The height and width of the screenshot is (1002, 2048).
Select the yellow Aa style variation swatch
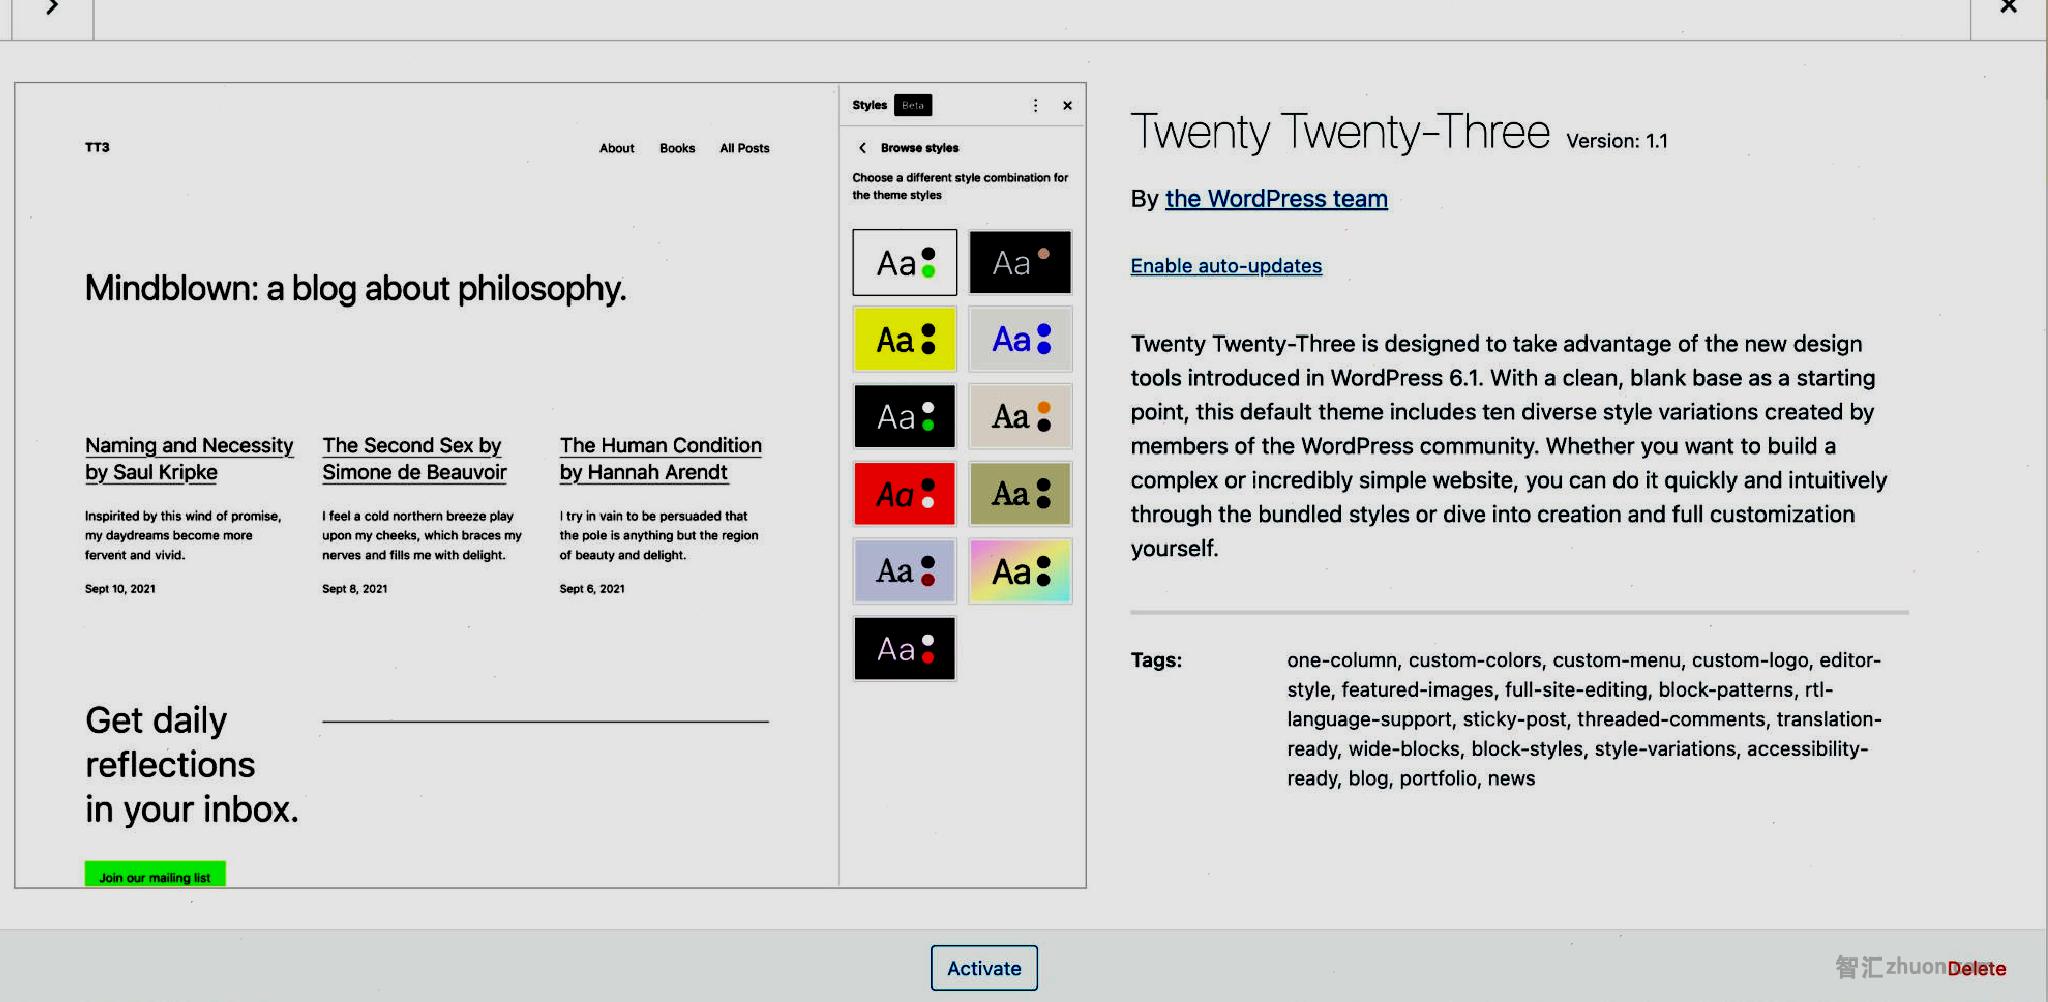click(x=905, y=339)
